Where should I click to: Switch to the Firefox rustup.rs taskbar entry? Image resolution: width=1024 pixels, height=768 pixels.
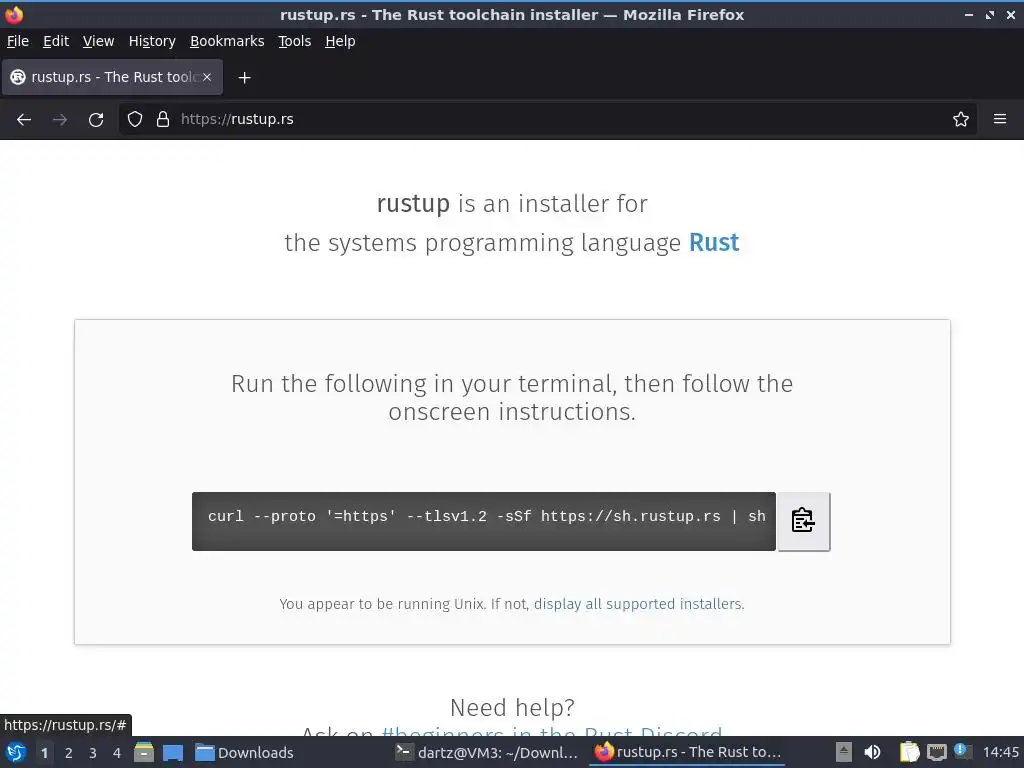[x=687, y=752]
